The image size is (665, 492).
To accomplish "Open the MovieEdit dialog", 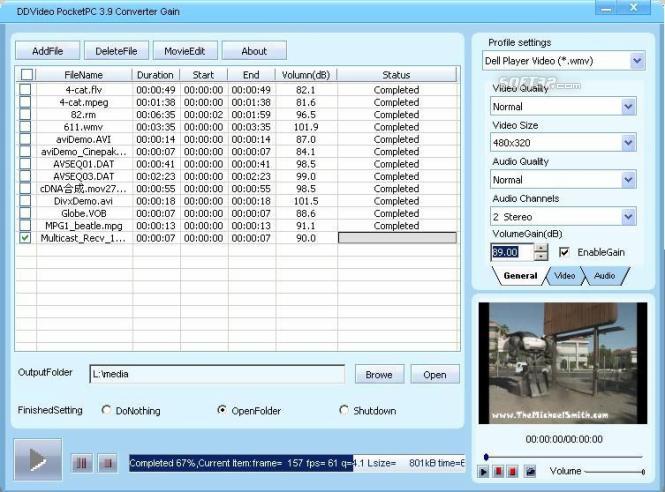I will pyautogui.click(x=185, y=51).
